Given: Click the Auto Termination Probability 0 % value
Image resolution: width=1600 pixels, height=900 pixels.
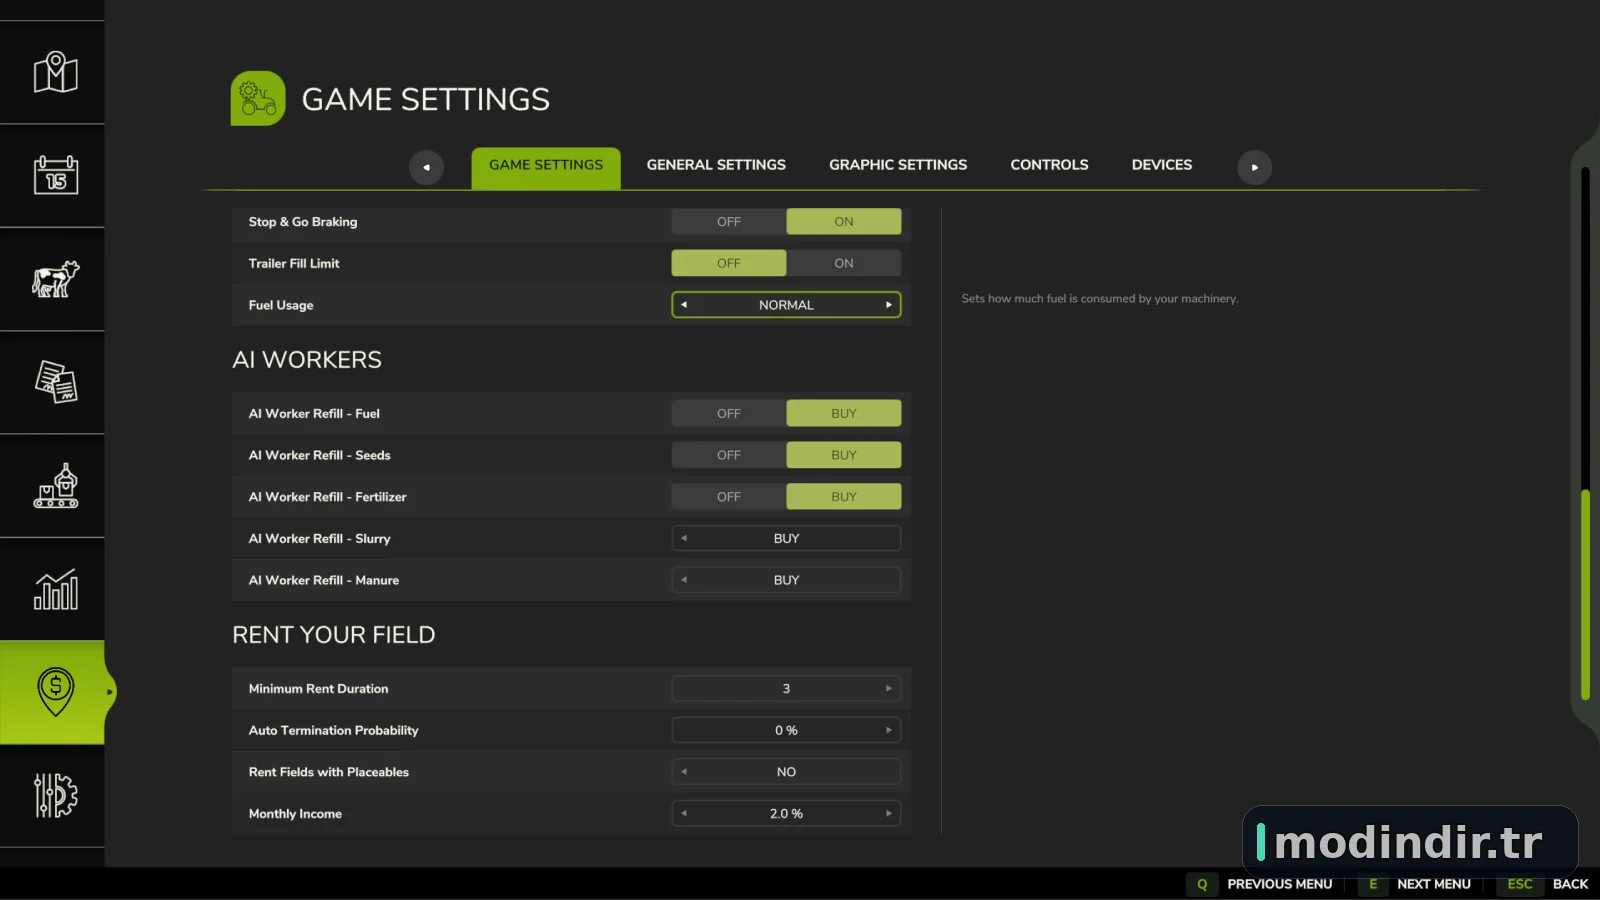Looking at the screenshot, I should click(786, 730).
